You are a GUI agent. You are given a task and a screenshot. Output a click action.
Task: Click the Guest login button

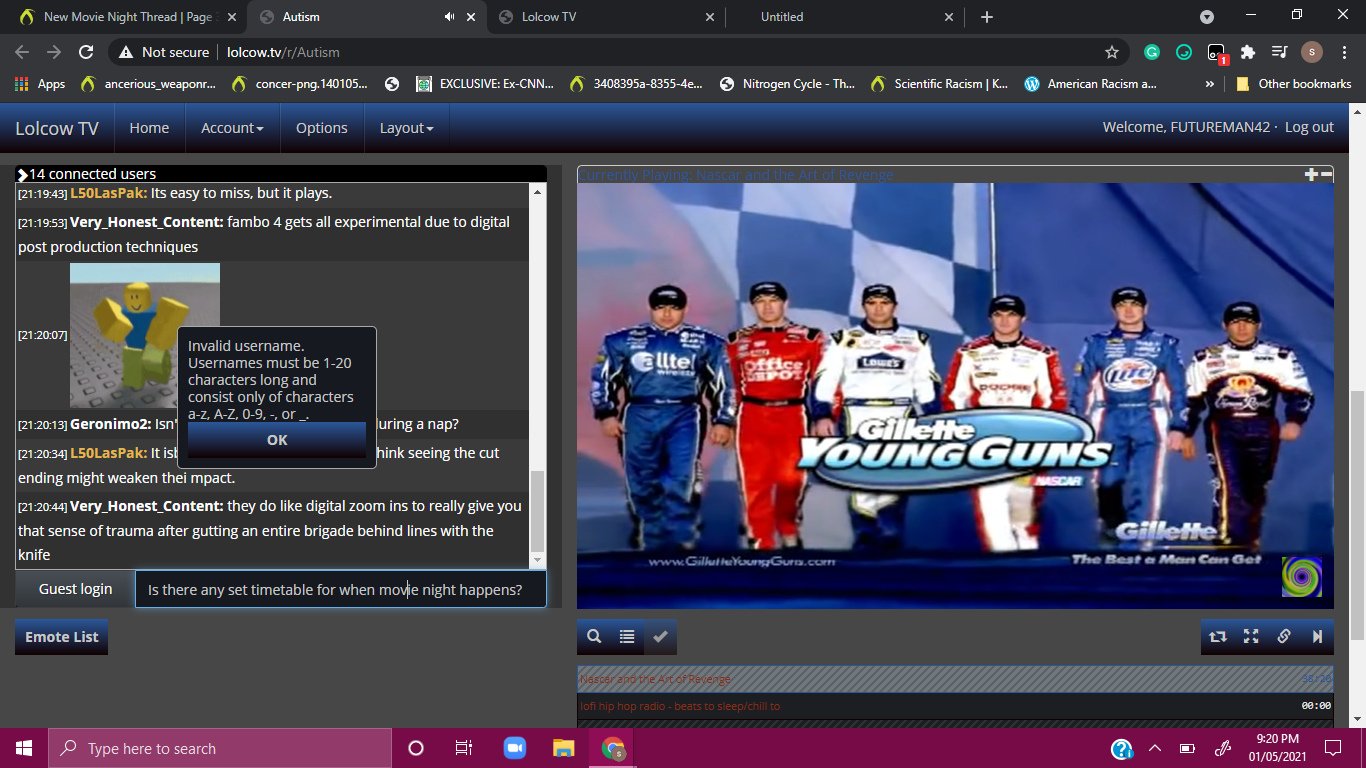coord(75,589)
